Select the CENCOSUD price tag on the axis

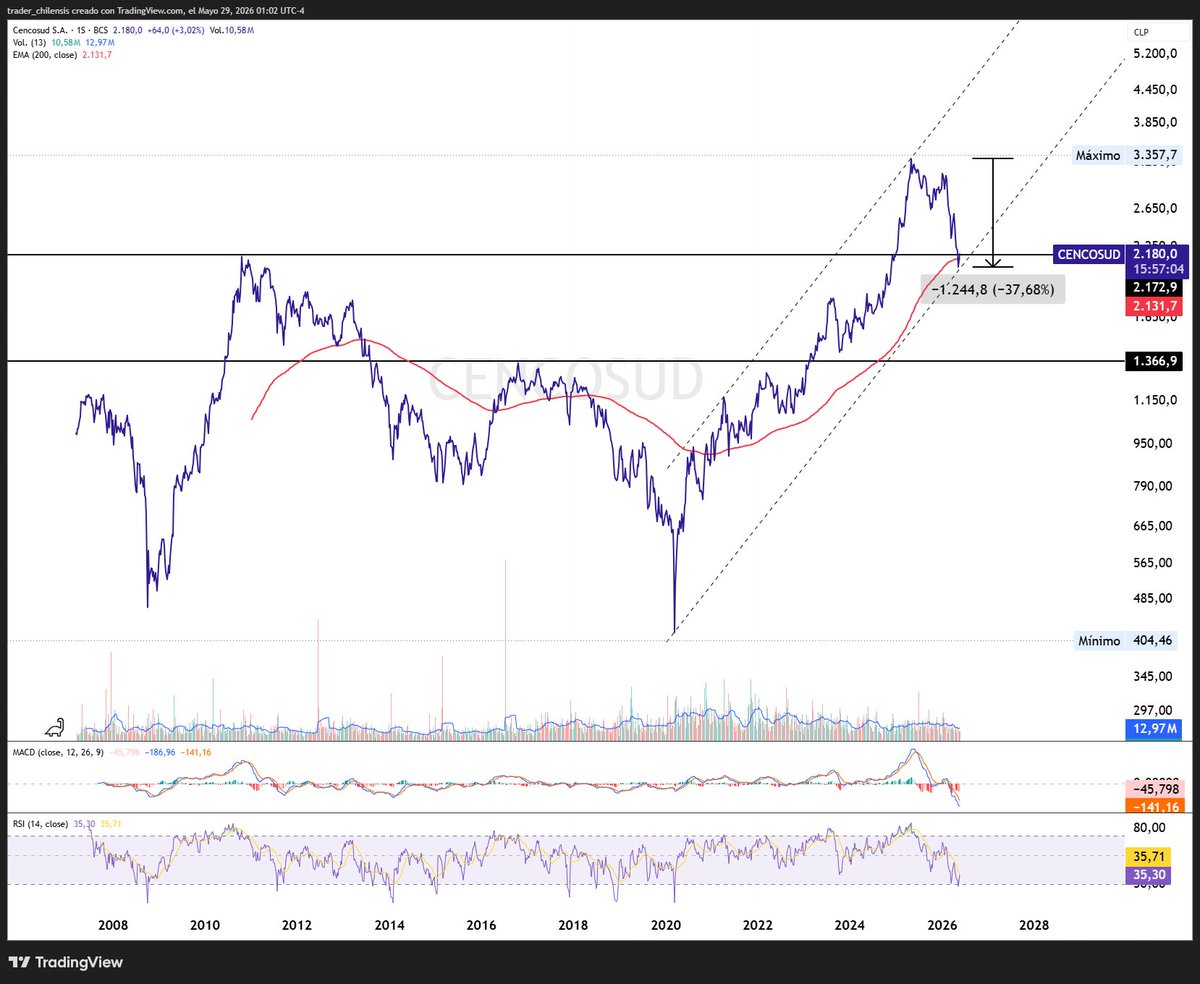pos(1088,255)
